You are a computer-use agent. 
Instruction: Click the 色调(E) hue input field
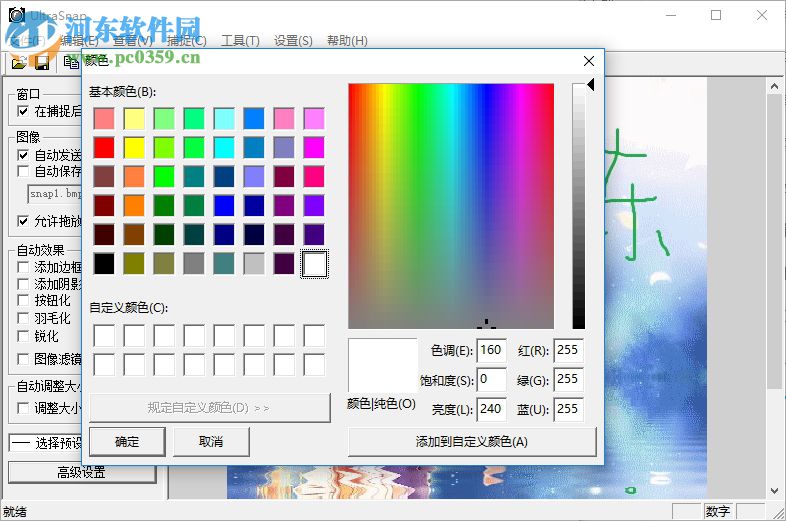(x=491, y=350)
